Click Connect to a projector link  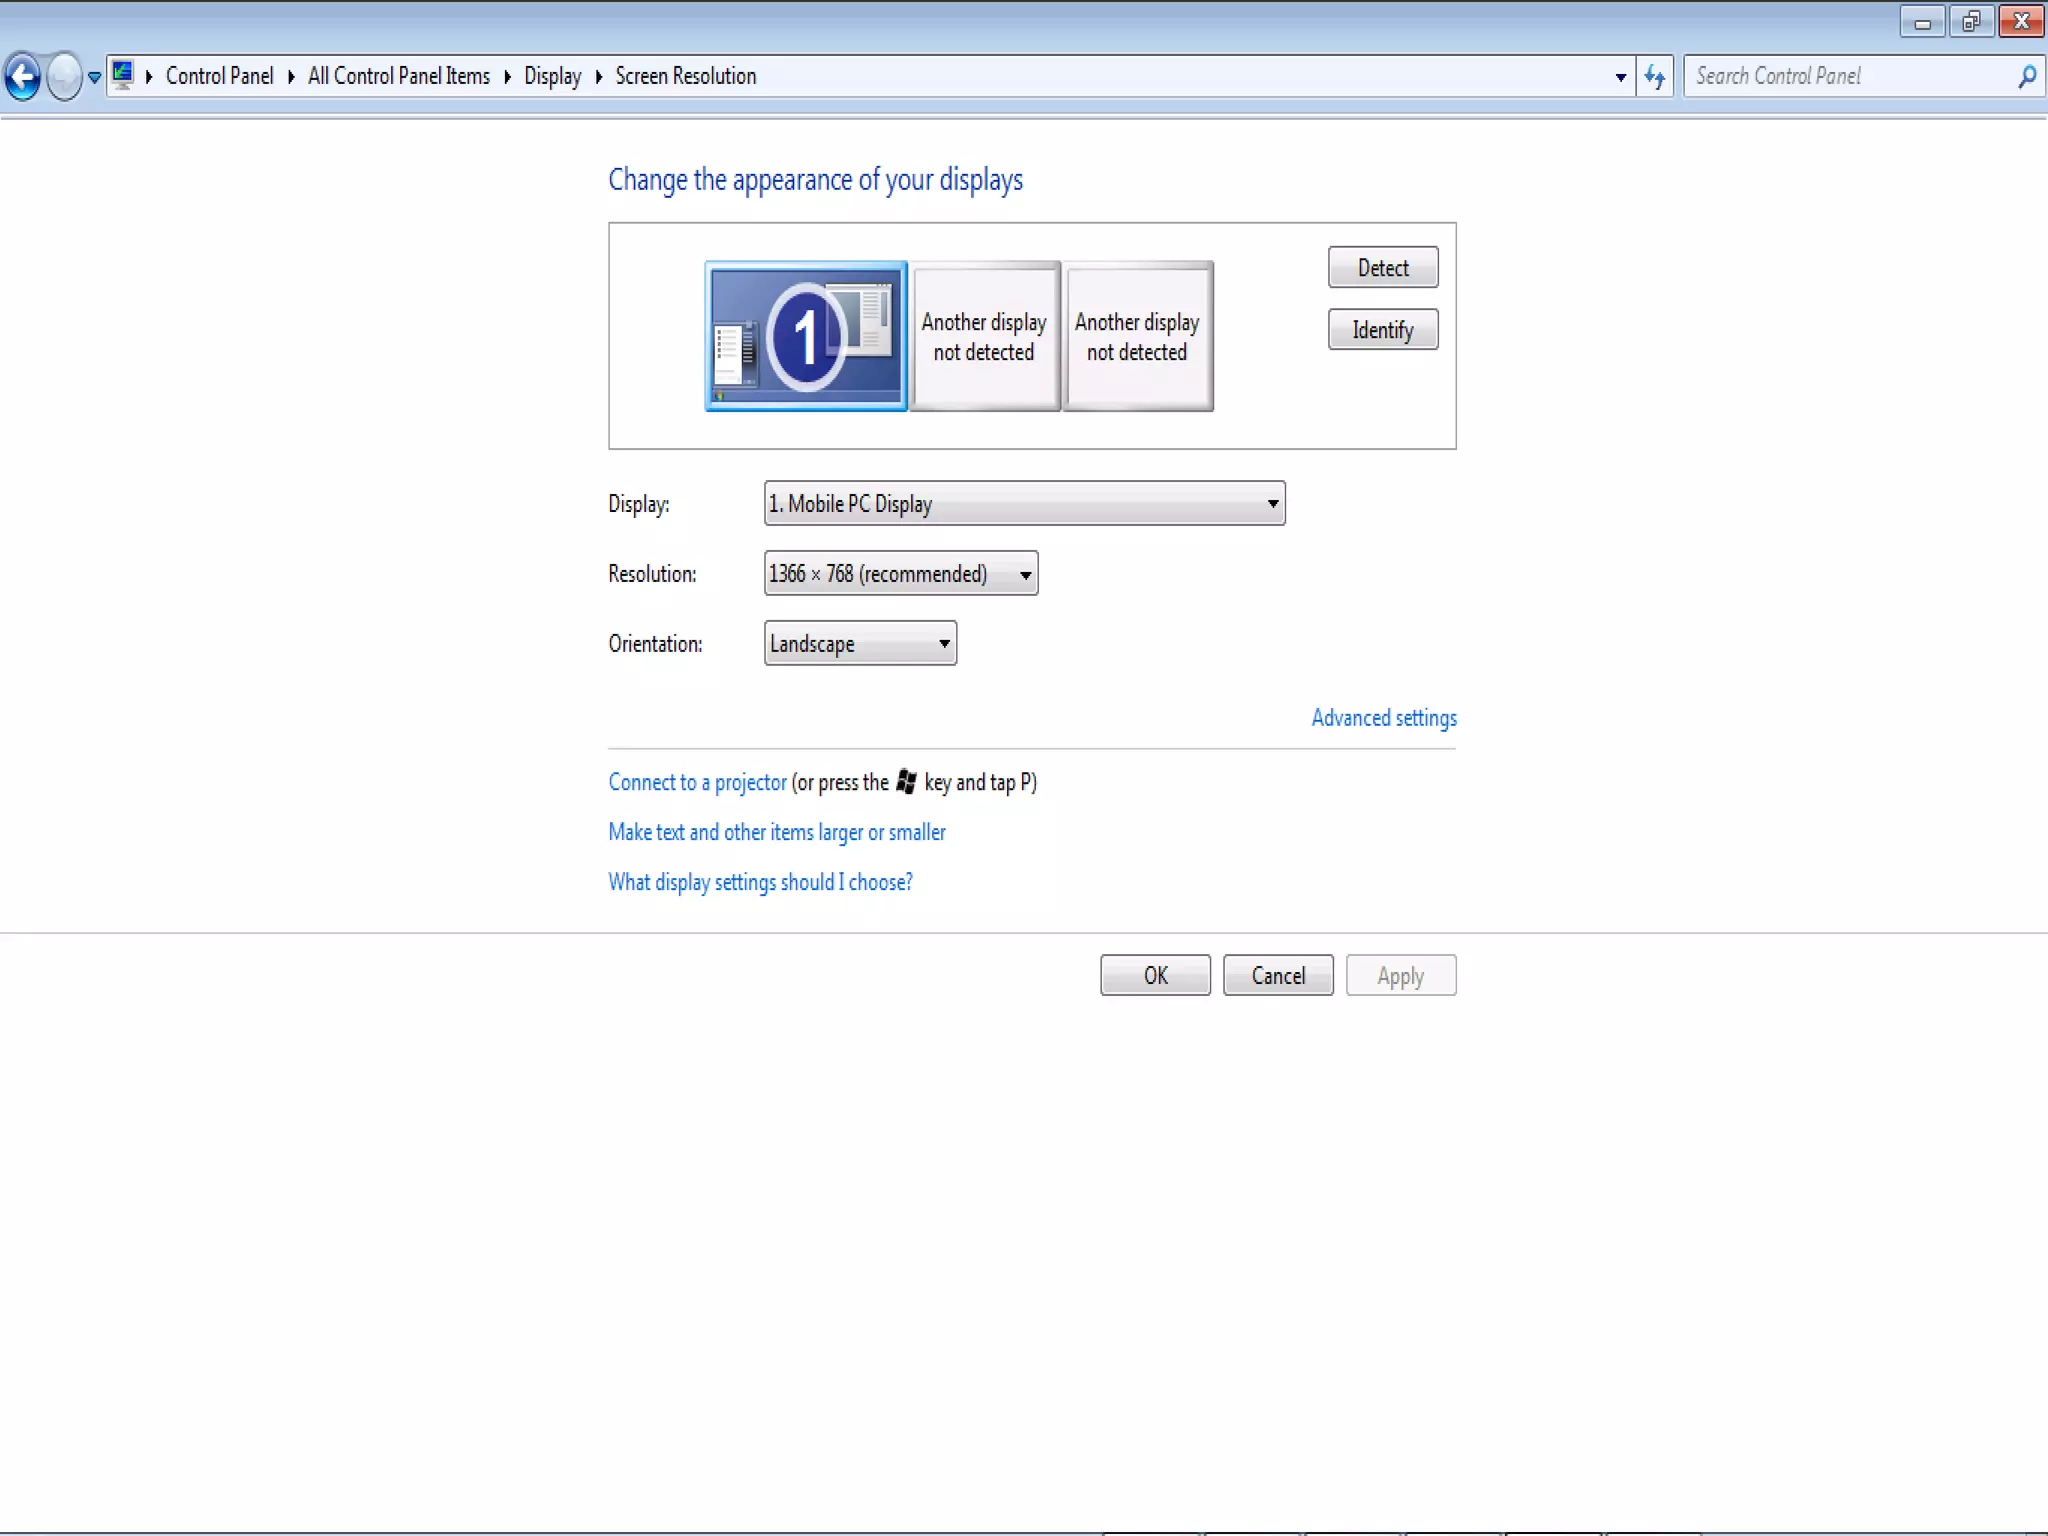coord(697,782)
